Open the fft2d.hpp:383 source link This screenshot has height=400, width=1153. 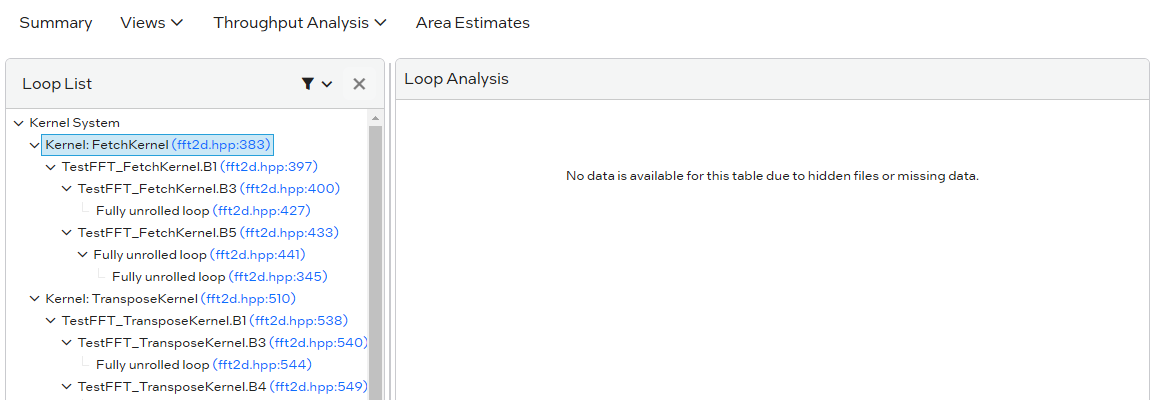221,145
